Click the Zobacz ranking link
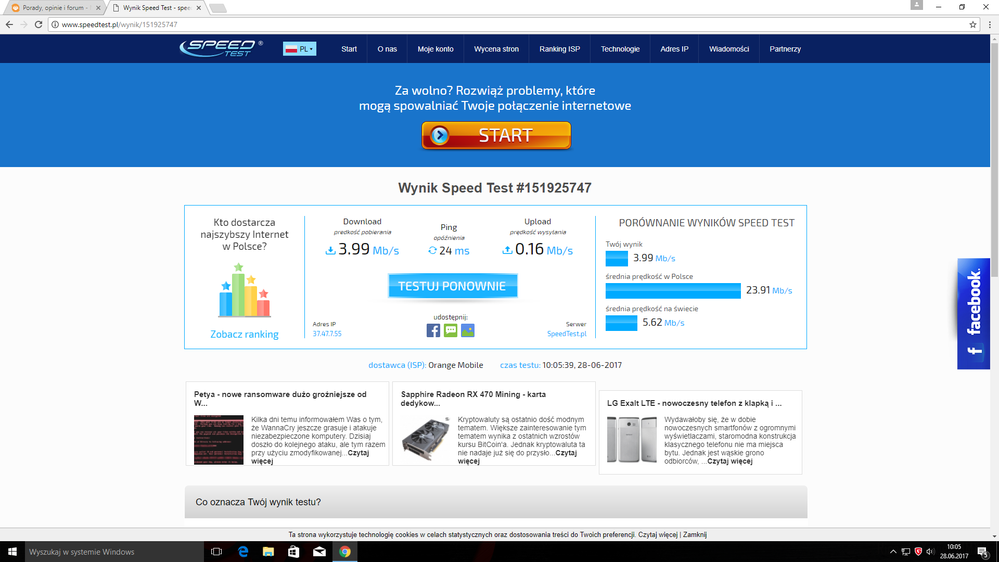The width and height of the screenshot is (999, 562). (245, 334)
